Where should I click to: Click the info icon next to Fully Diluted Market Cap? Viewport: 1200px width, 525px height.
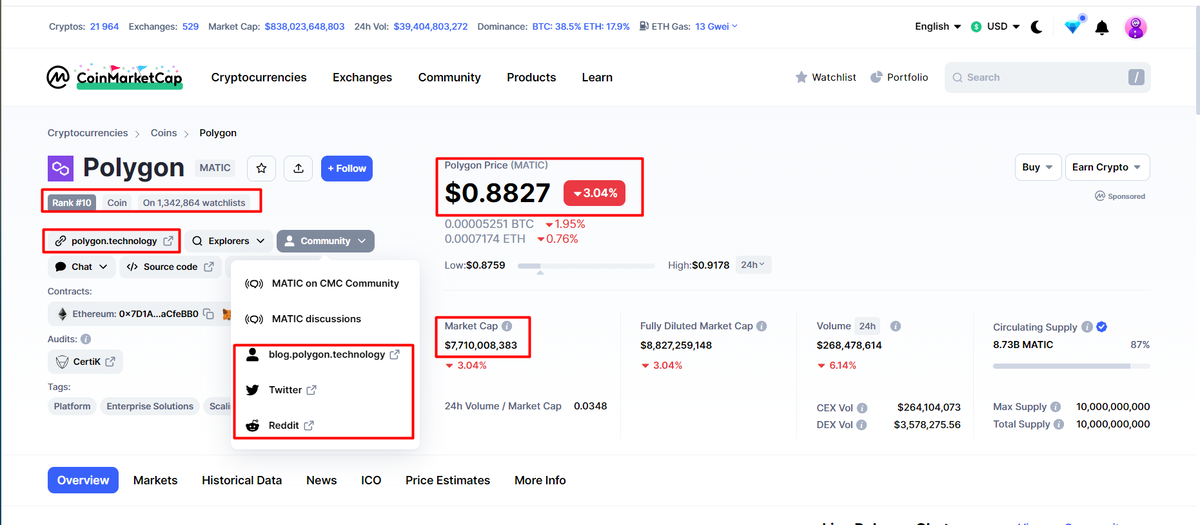(x=762, y=326)
